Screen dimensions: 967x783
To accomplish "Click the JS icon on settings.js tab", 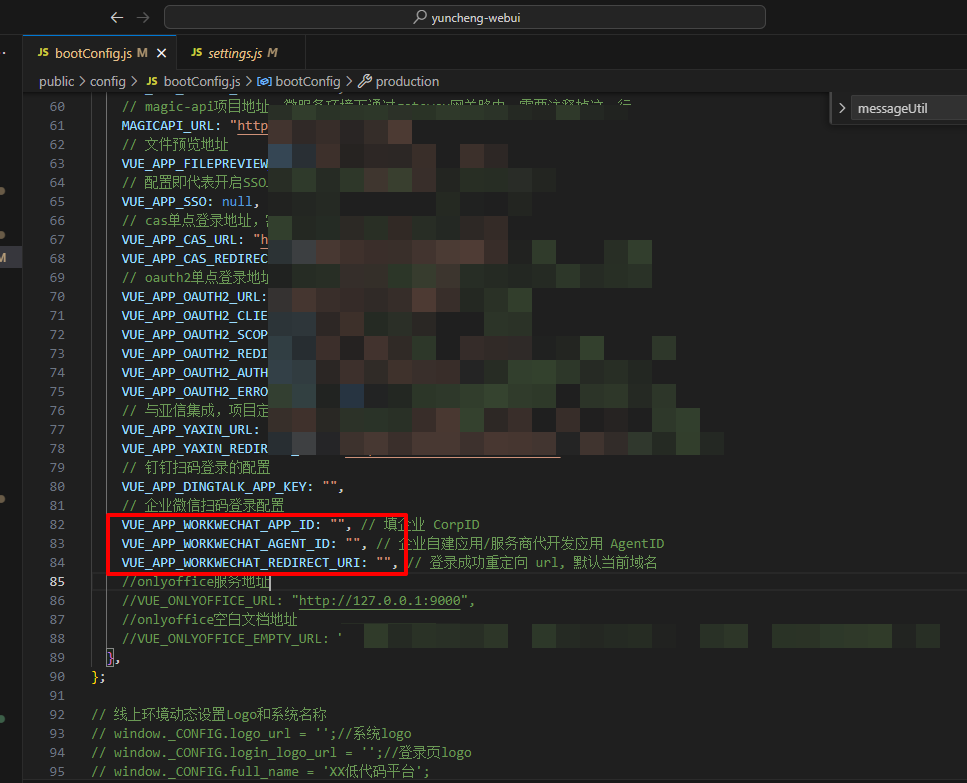I will click(x=197, y=52).
